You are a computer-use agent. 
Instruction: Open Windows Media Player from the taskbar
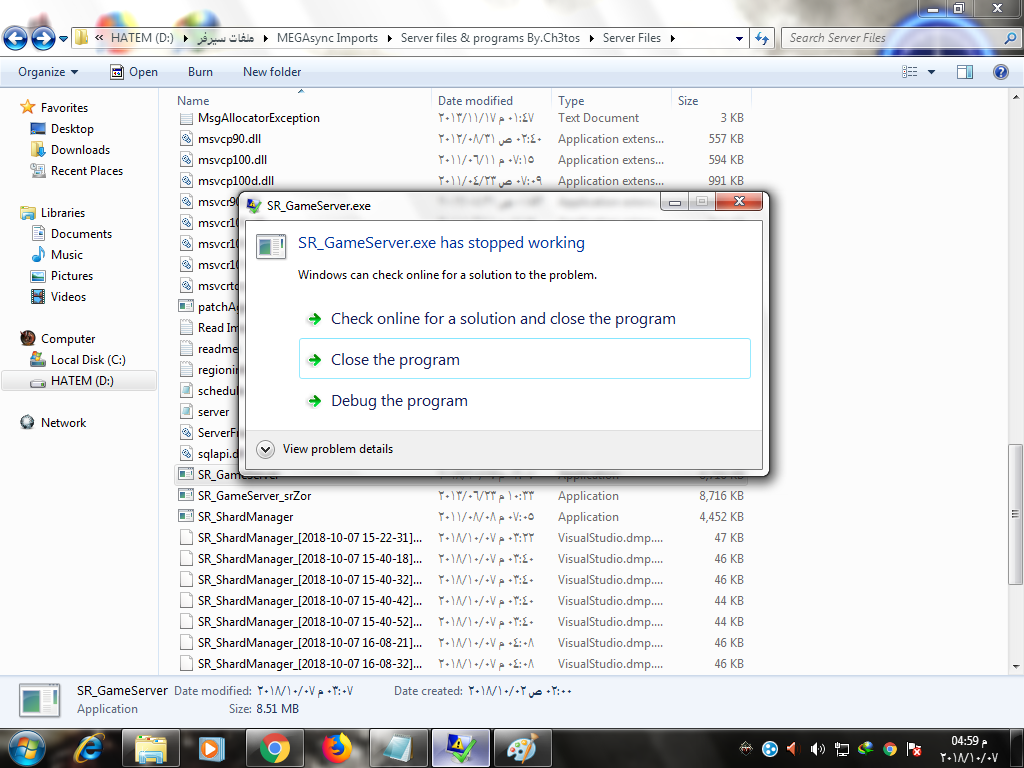point(211,748)
